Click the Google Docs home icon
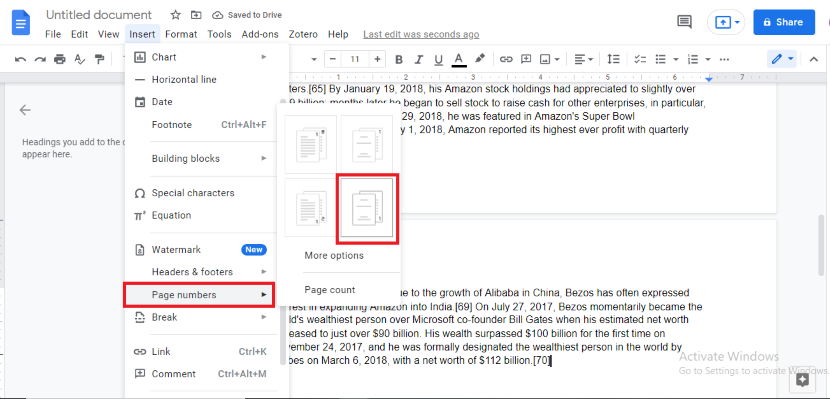 pyautogui.click(x=21, y=22)
